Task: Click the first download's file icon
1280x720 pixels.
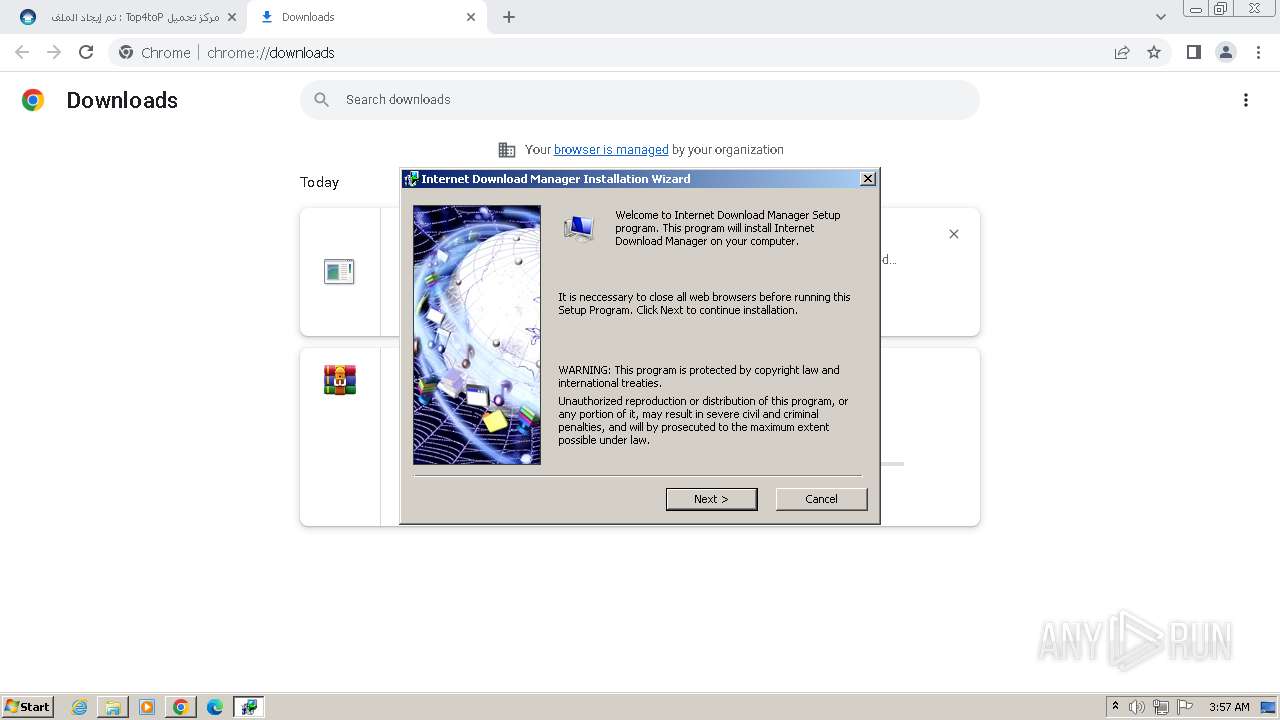Action: [x=339, y=271]
